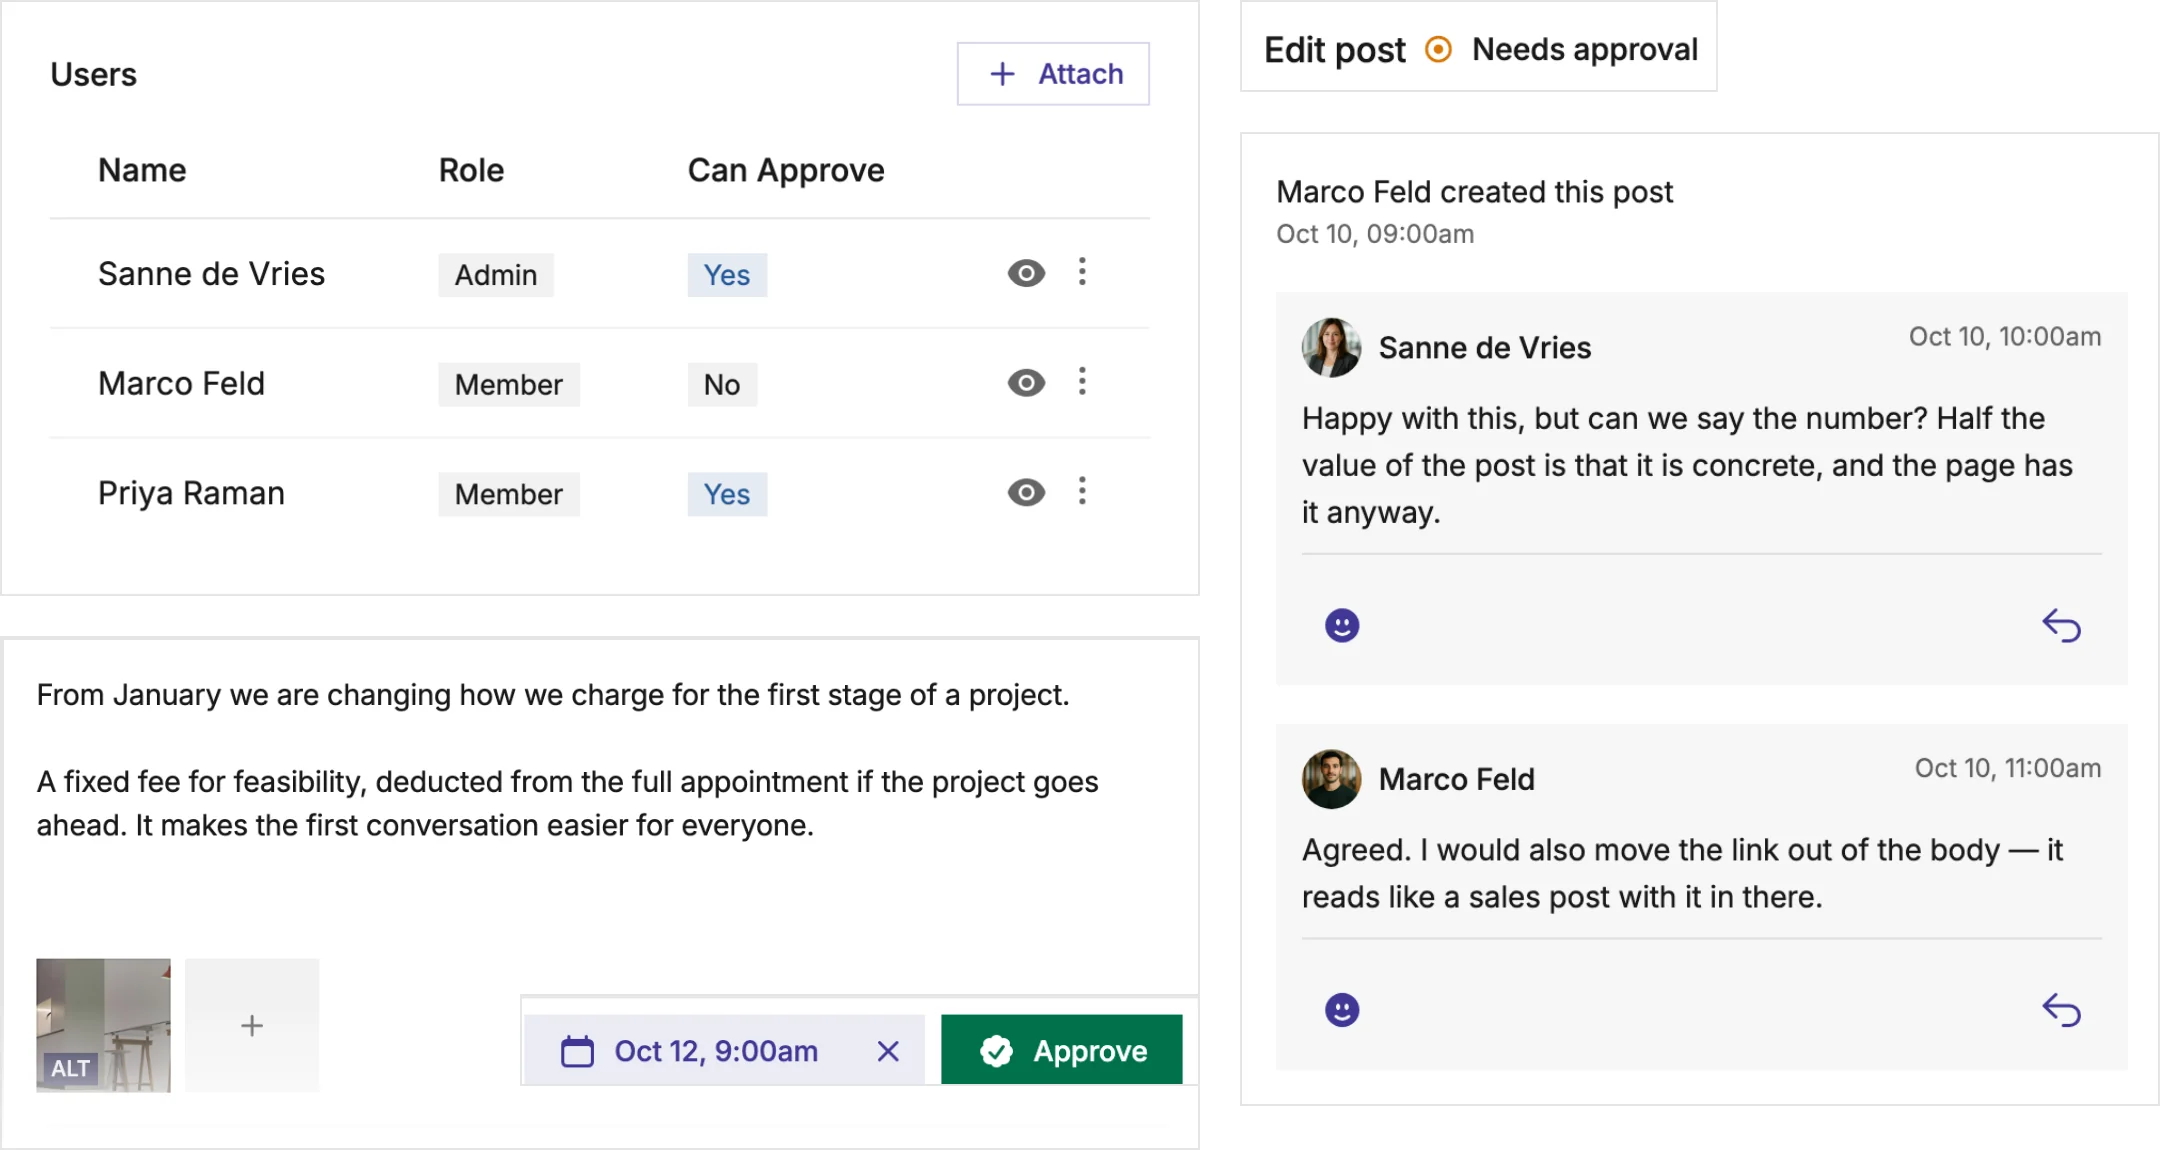Click Marco Feld's No approval badge
Viewport: 2160px width, 1150px height.
click(x=722, y=385)
